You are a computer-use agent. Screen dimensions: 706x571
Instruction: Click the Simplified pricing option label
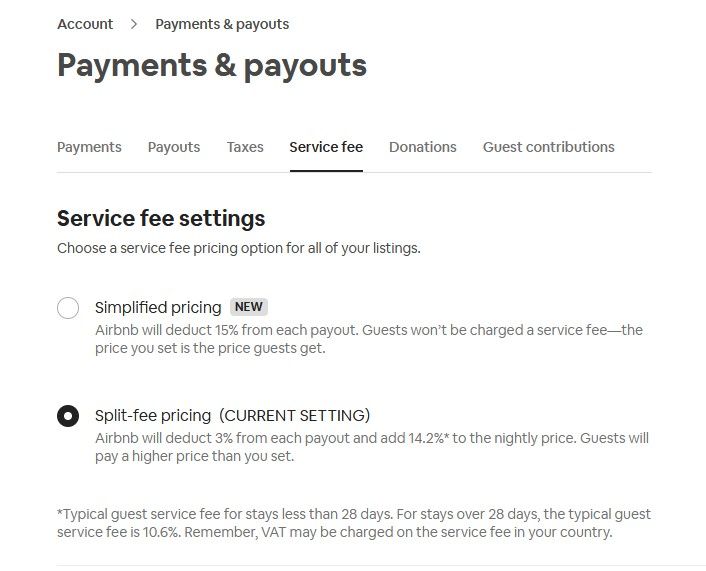(x=158, y=307)
